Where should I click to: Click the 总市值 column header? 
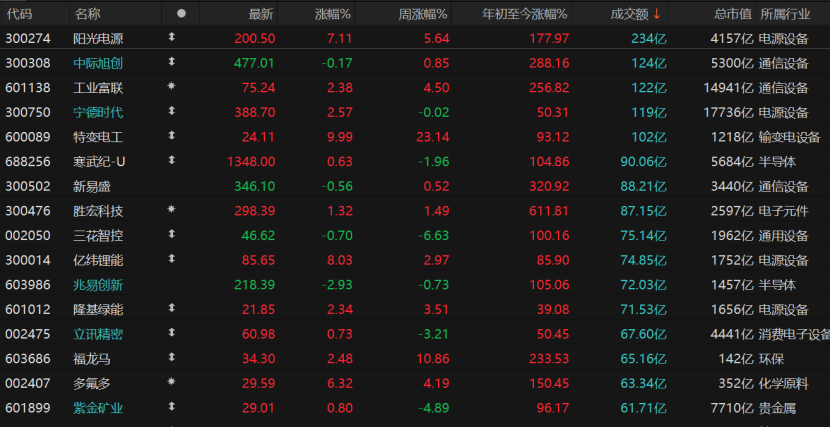pos(732,14)
